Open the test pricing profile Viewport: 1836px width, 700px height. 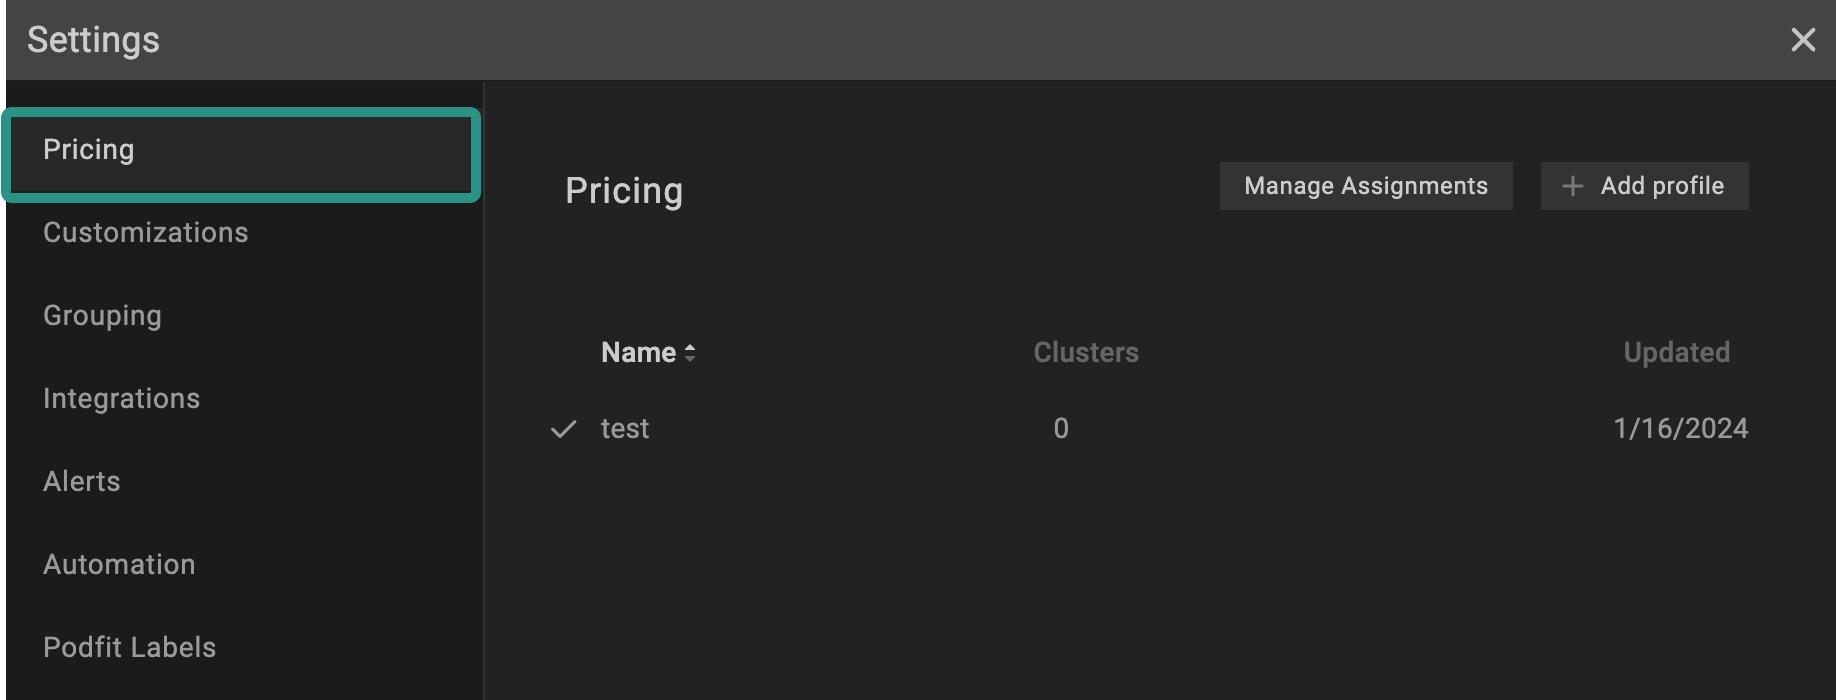[625, 429]
